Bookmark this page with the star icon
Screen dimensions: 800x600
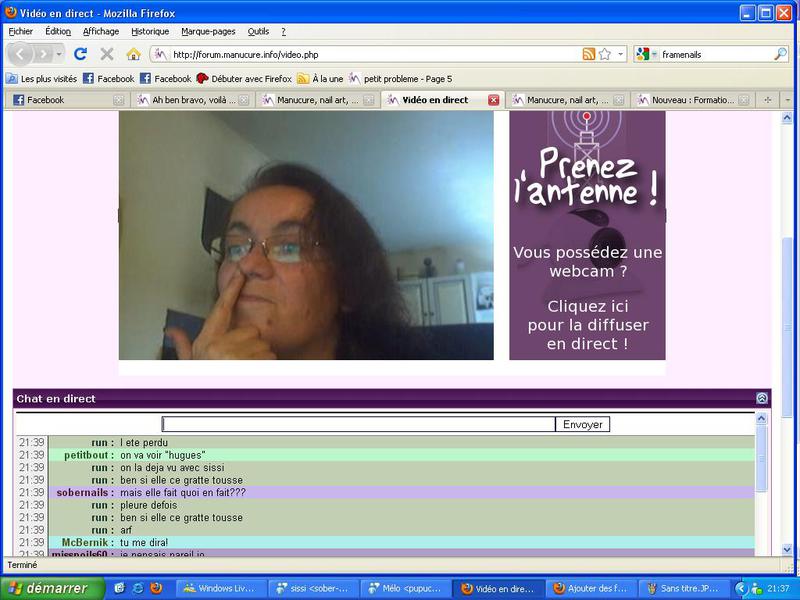pyautogui.click(x=605, y=54)
